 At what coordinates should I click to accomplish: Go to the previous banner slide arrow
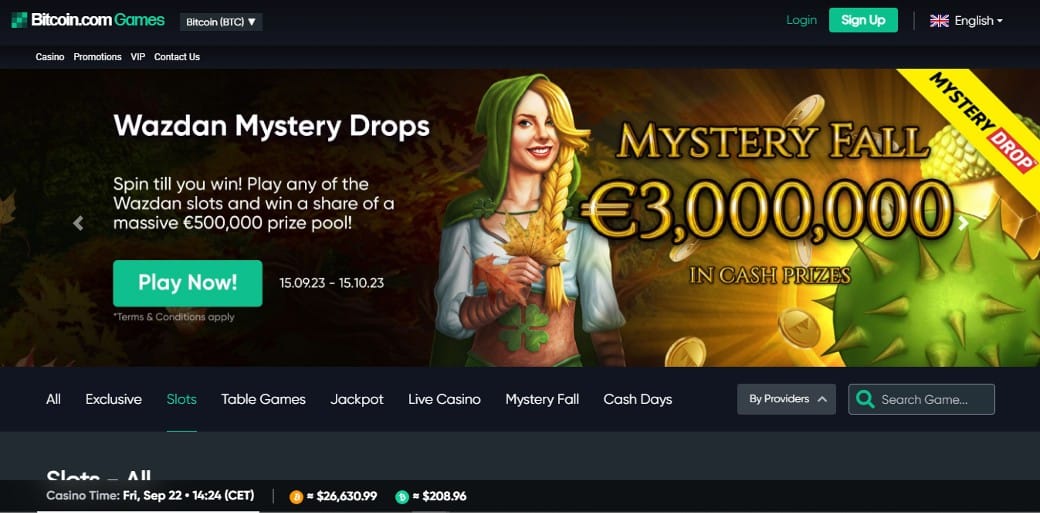click(78, 223)
